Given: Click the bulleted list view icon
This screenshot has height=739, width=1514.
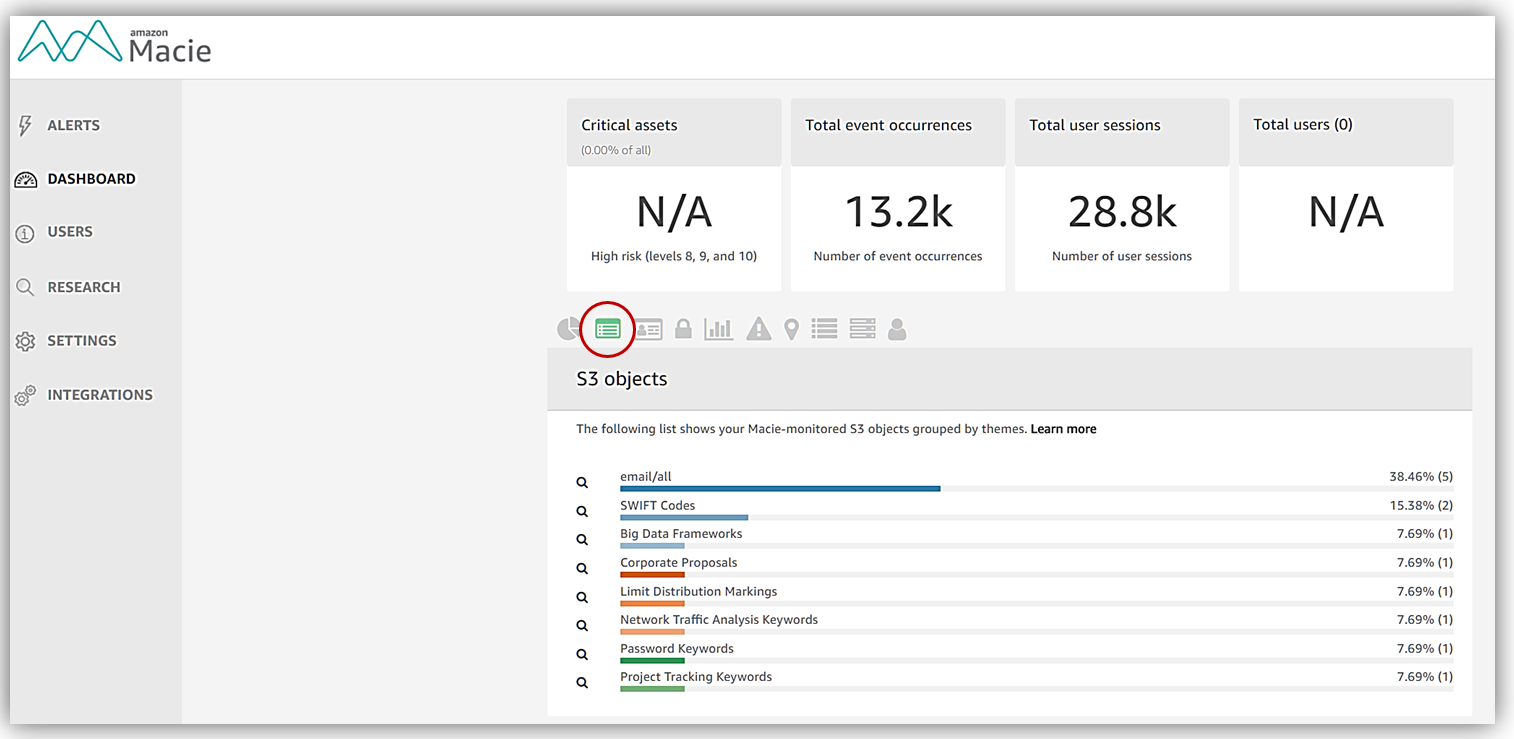Looking at the screenshot, I should [824, 328].
